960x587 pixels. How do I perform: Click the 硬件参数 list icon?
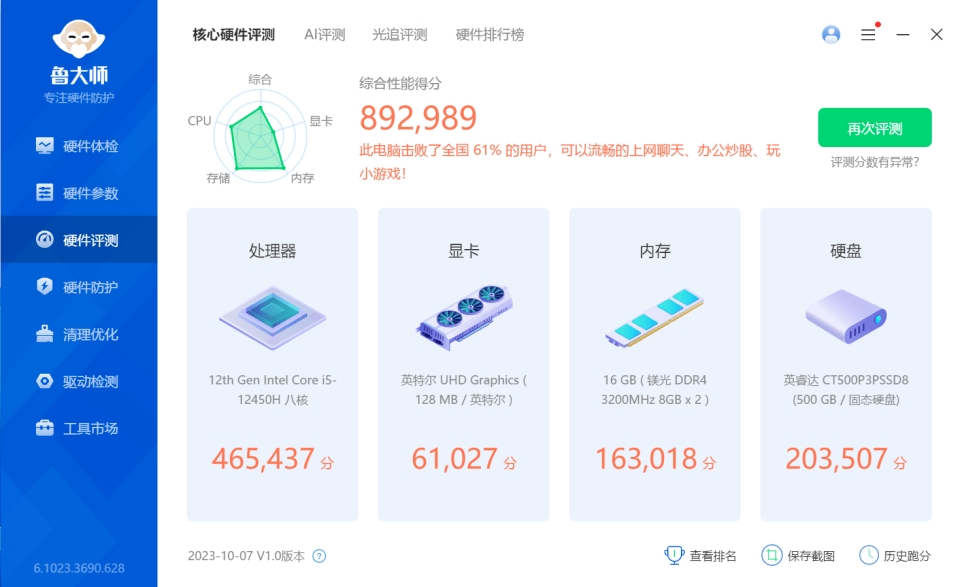pyautogui.click(x=45, y=192)
